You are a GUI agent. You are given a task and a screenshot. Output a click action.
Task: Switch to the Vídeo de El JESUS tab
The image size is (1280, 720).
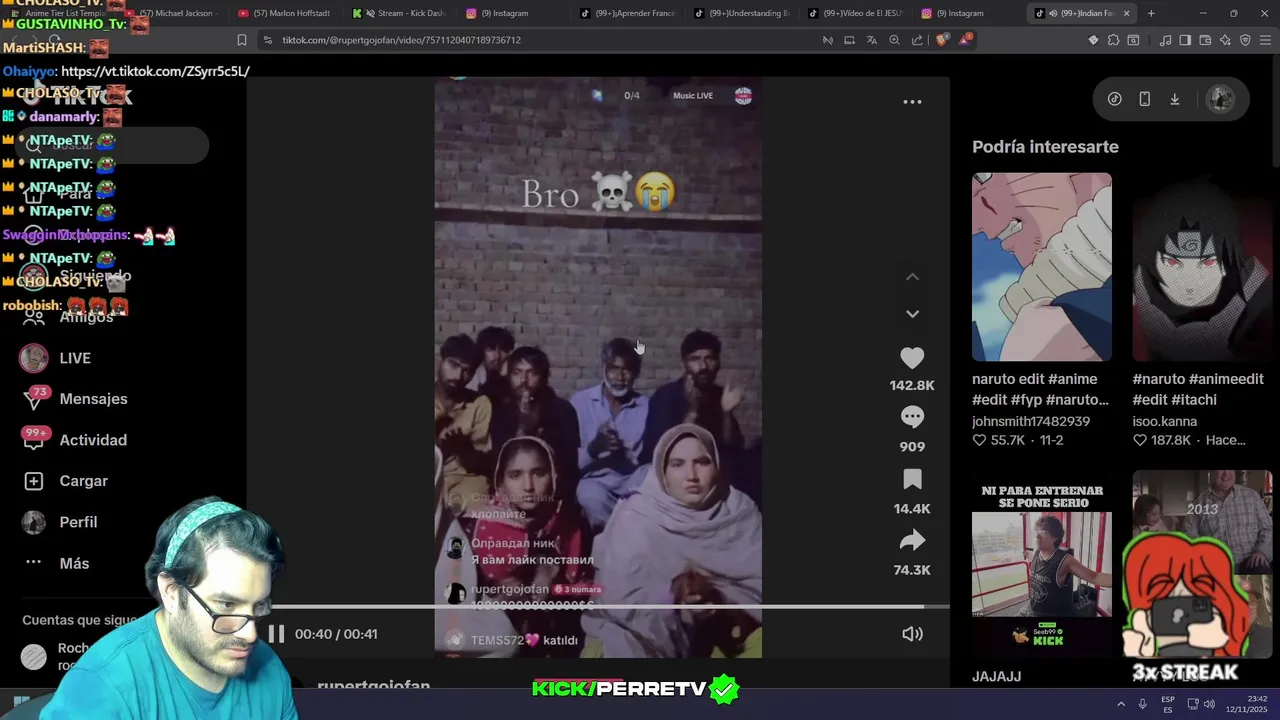point(856,13)
